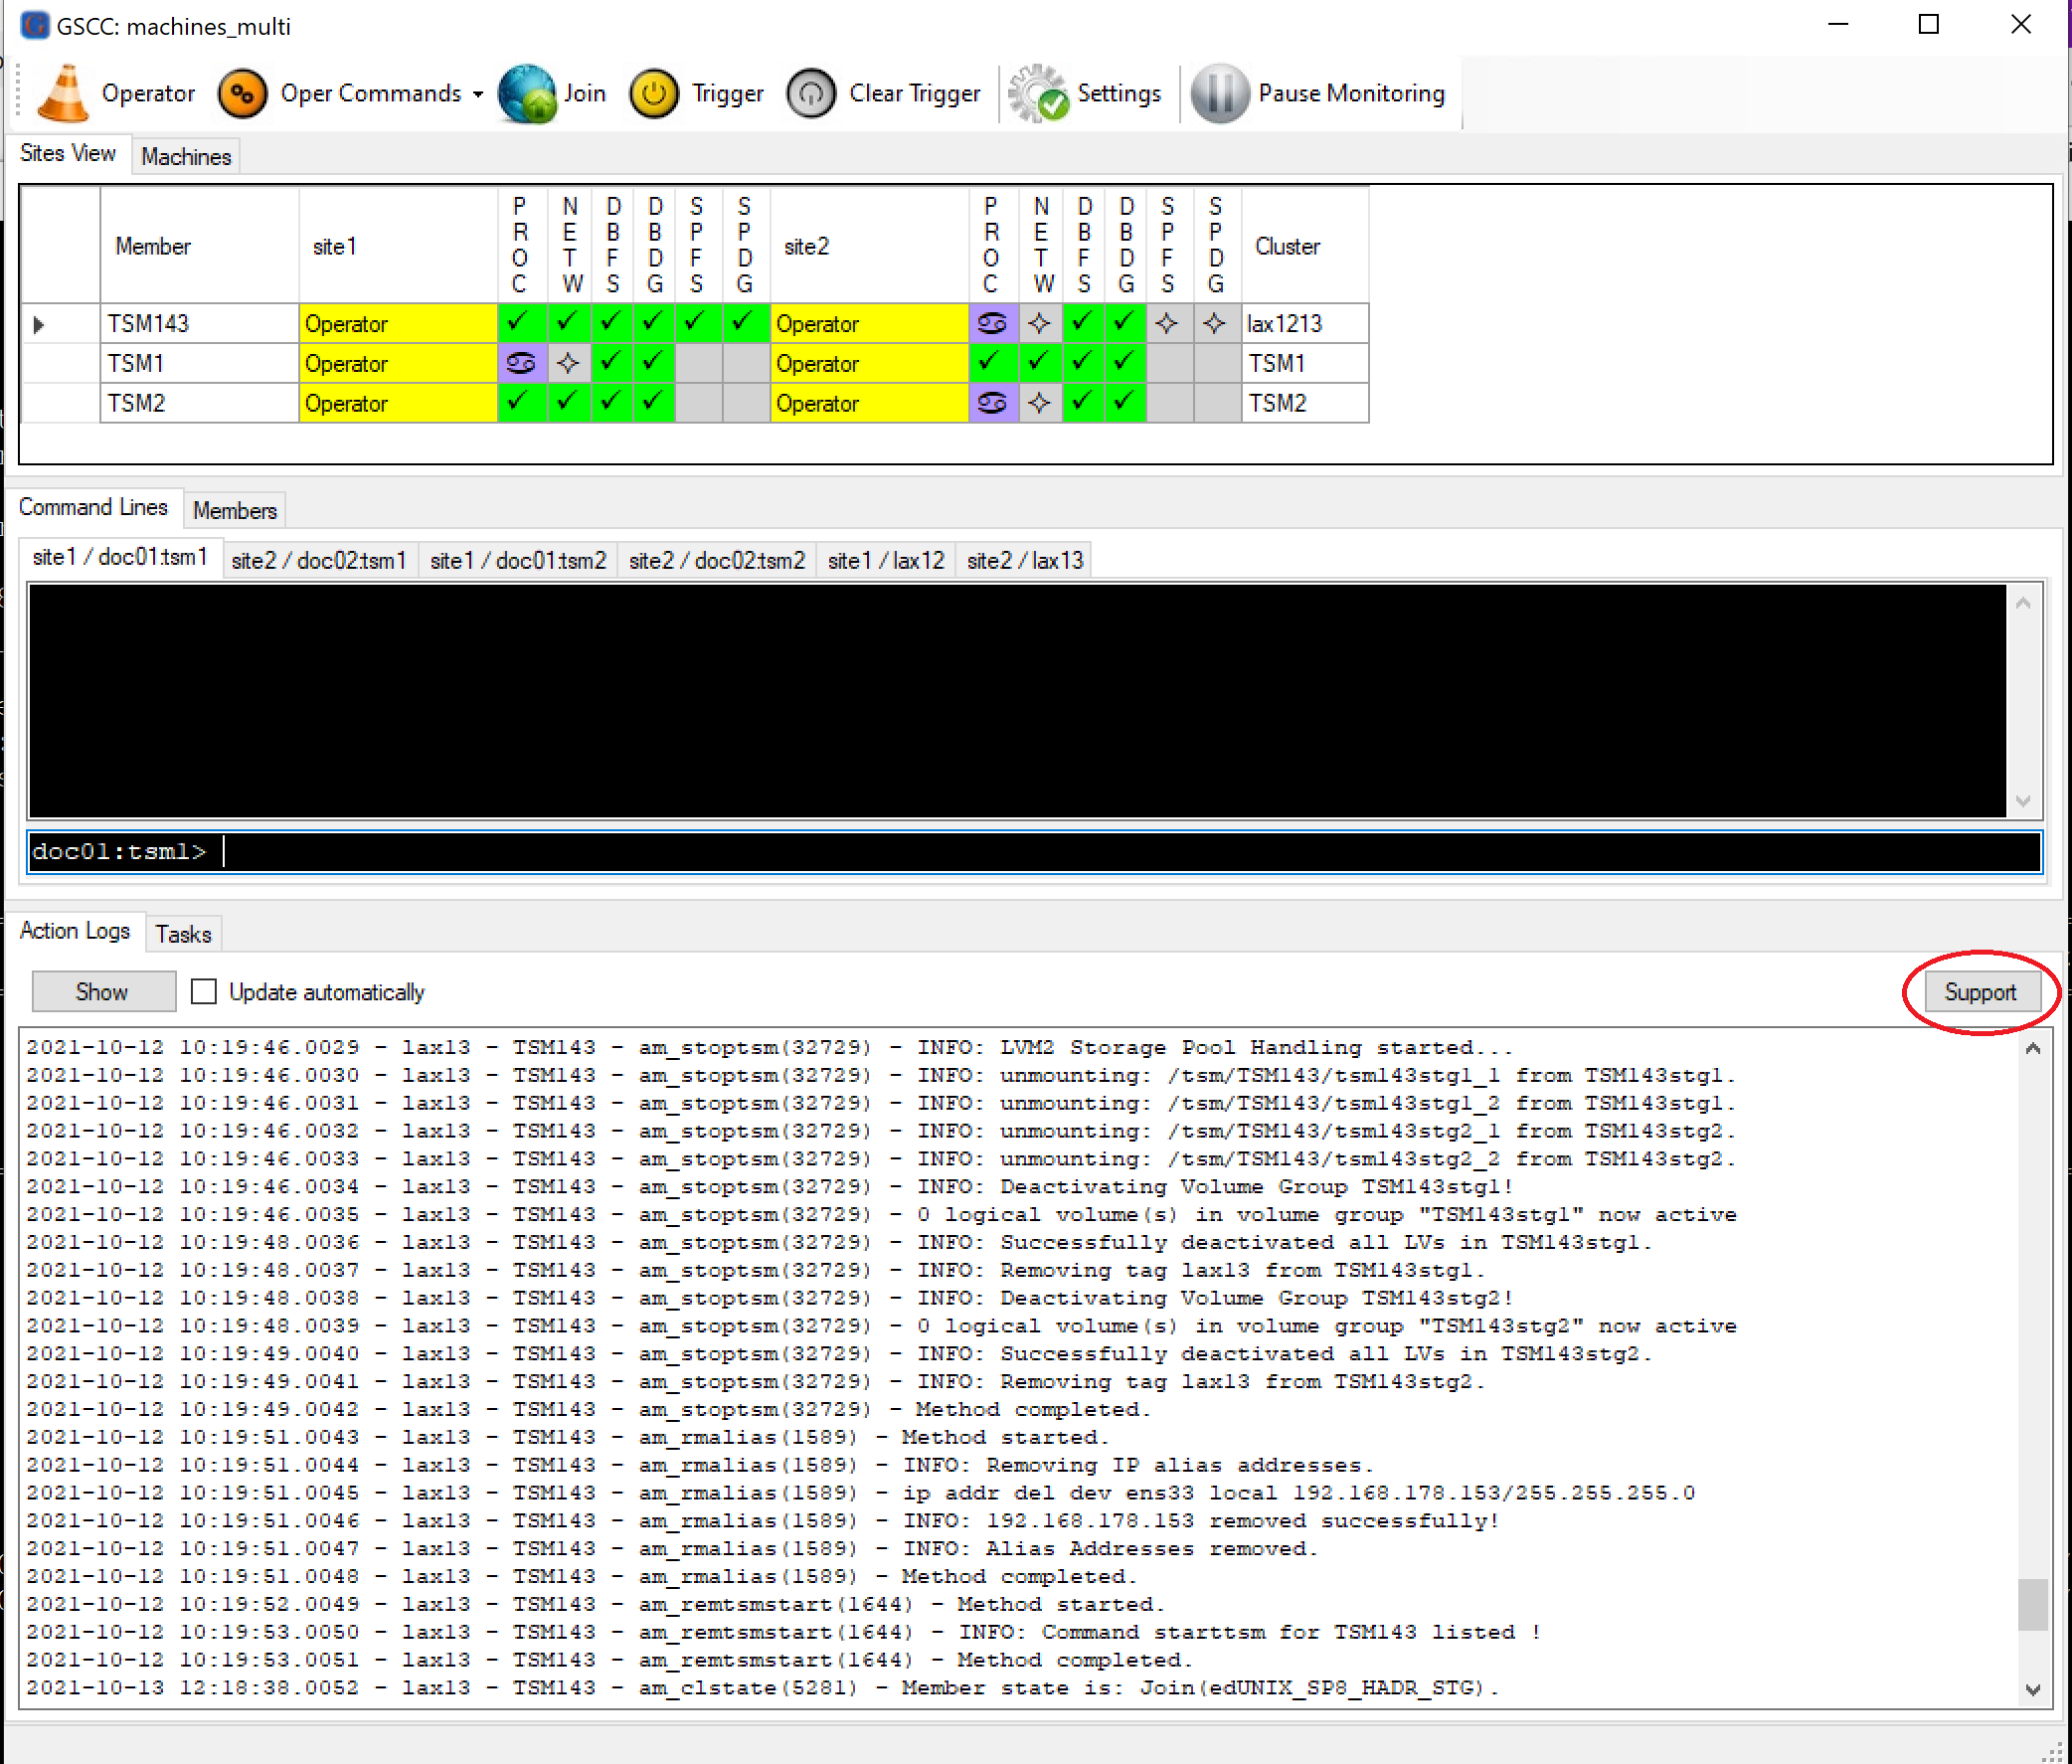Click the Clear Trigger icon

[x=811, y=93]
